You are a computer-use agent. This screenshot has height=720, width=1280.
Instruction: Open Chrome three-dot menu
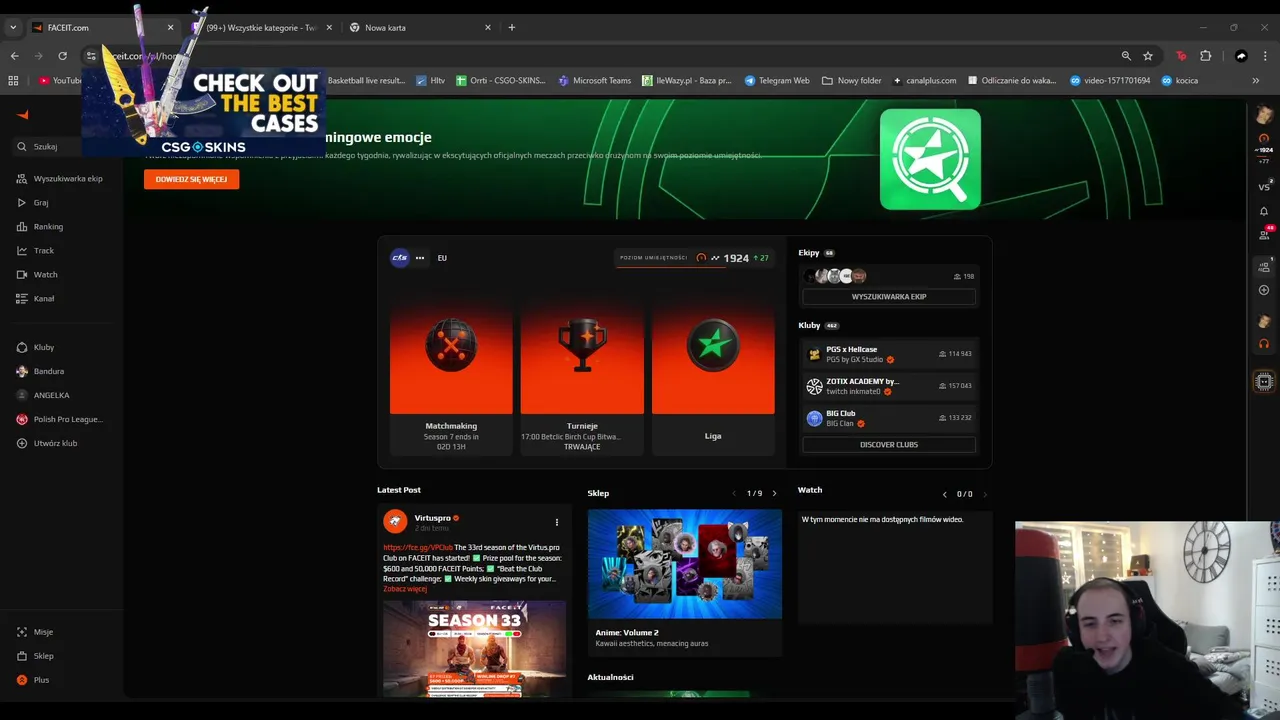pos(1265,56)
